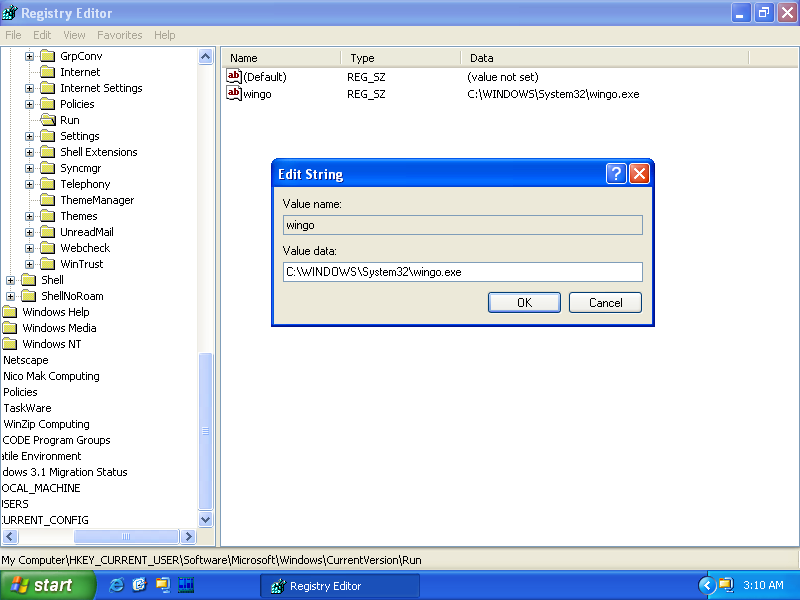Sort values by the Data column header

[x=605, y=58]
